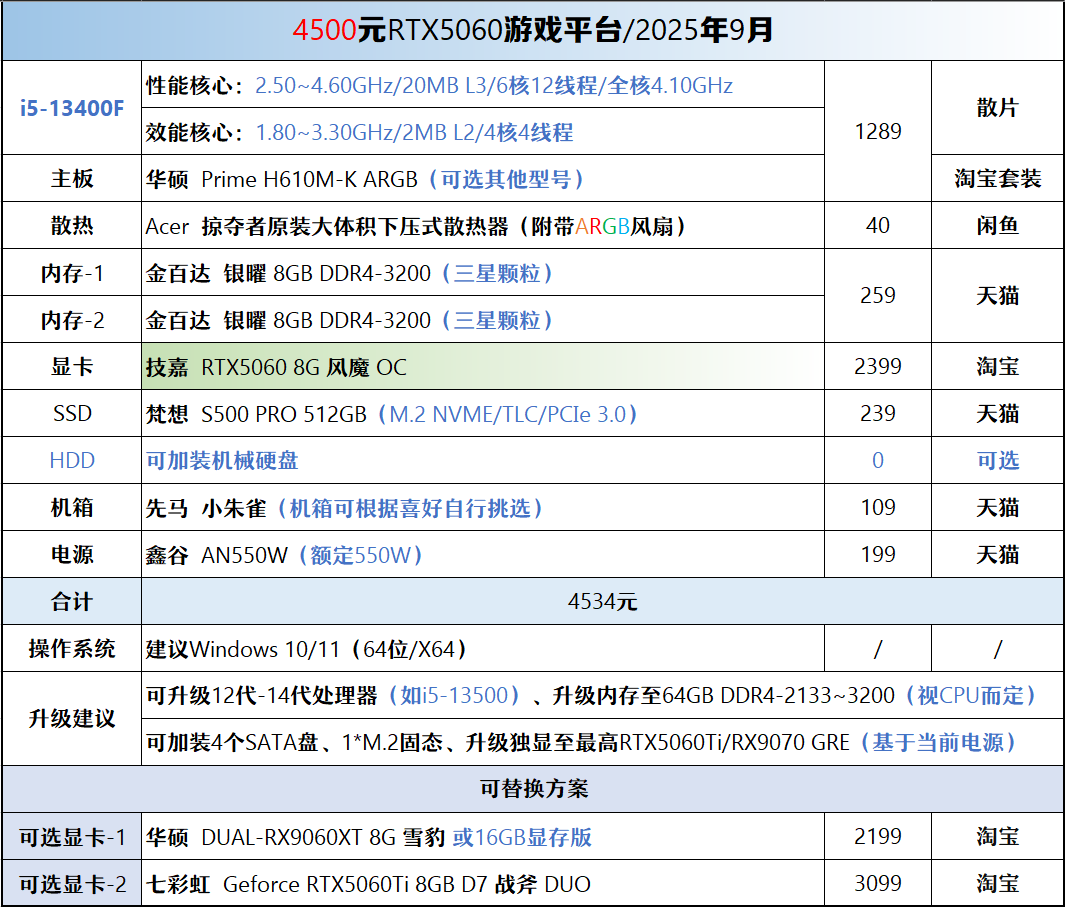The height and width of the screenshot is (907, 1065).
Task: Select the "可升级12代-14代处理器" upgrade line
Action: click(602, 696)
